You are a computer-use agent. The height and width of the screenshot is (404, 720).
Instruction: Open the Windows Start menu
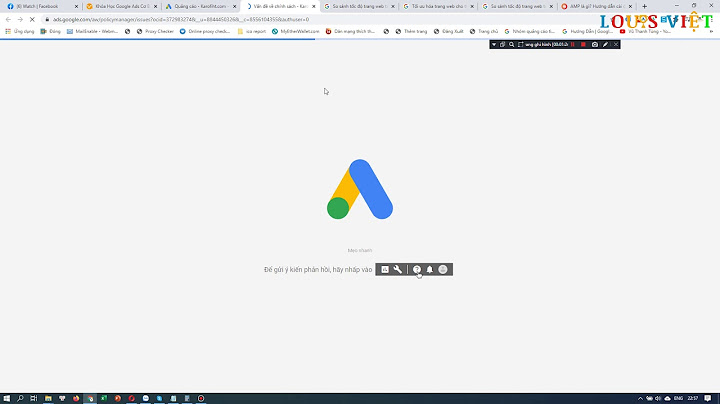[x=6, y=398]
